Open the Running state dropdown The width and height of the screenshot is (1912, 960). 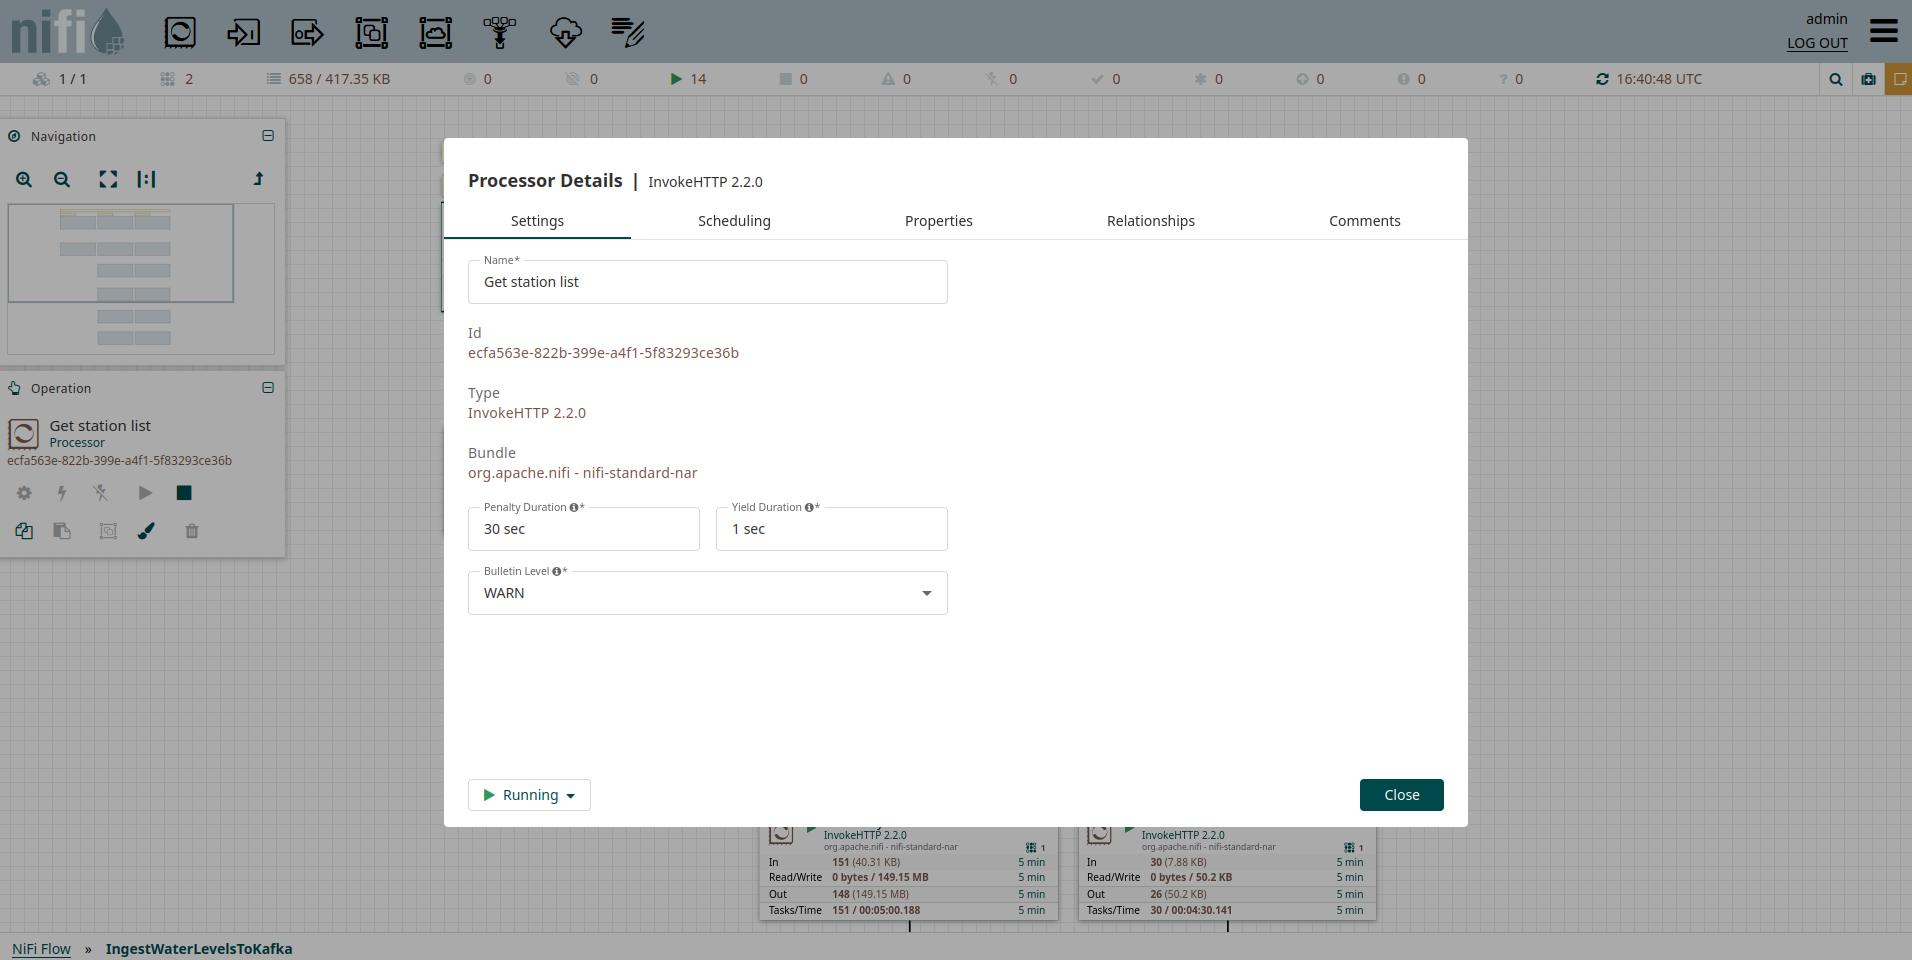[x=529, y=795]
